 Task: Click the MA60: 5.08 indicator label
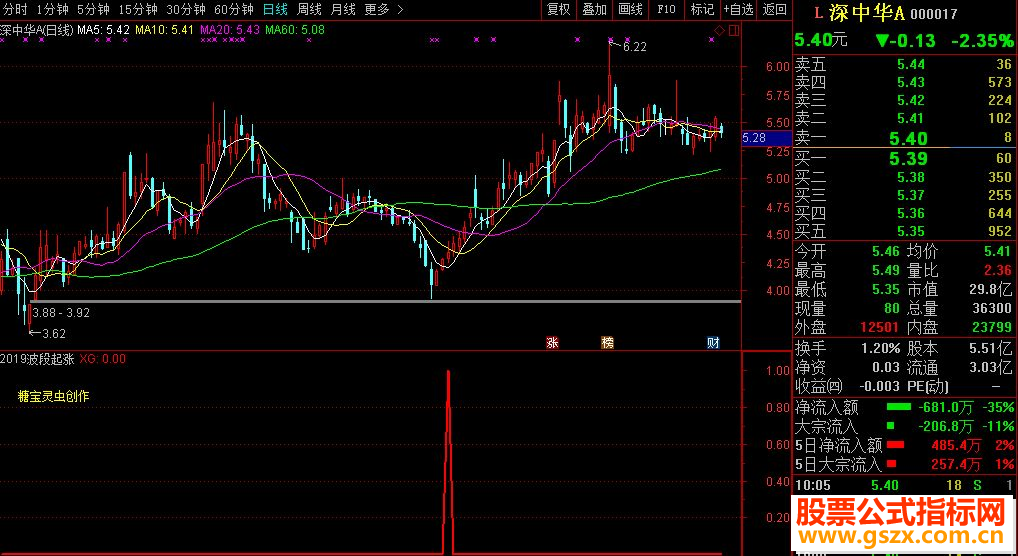pyautogui.click(x=295, y=29)
